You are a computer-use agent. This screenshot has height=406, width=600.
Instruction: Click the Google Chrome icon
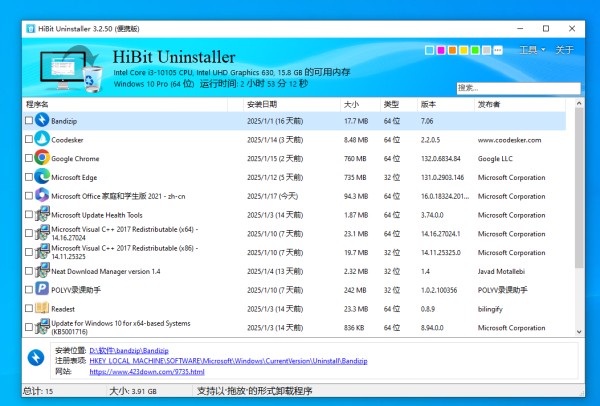click(x=42, y=158)
